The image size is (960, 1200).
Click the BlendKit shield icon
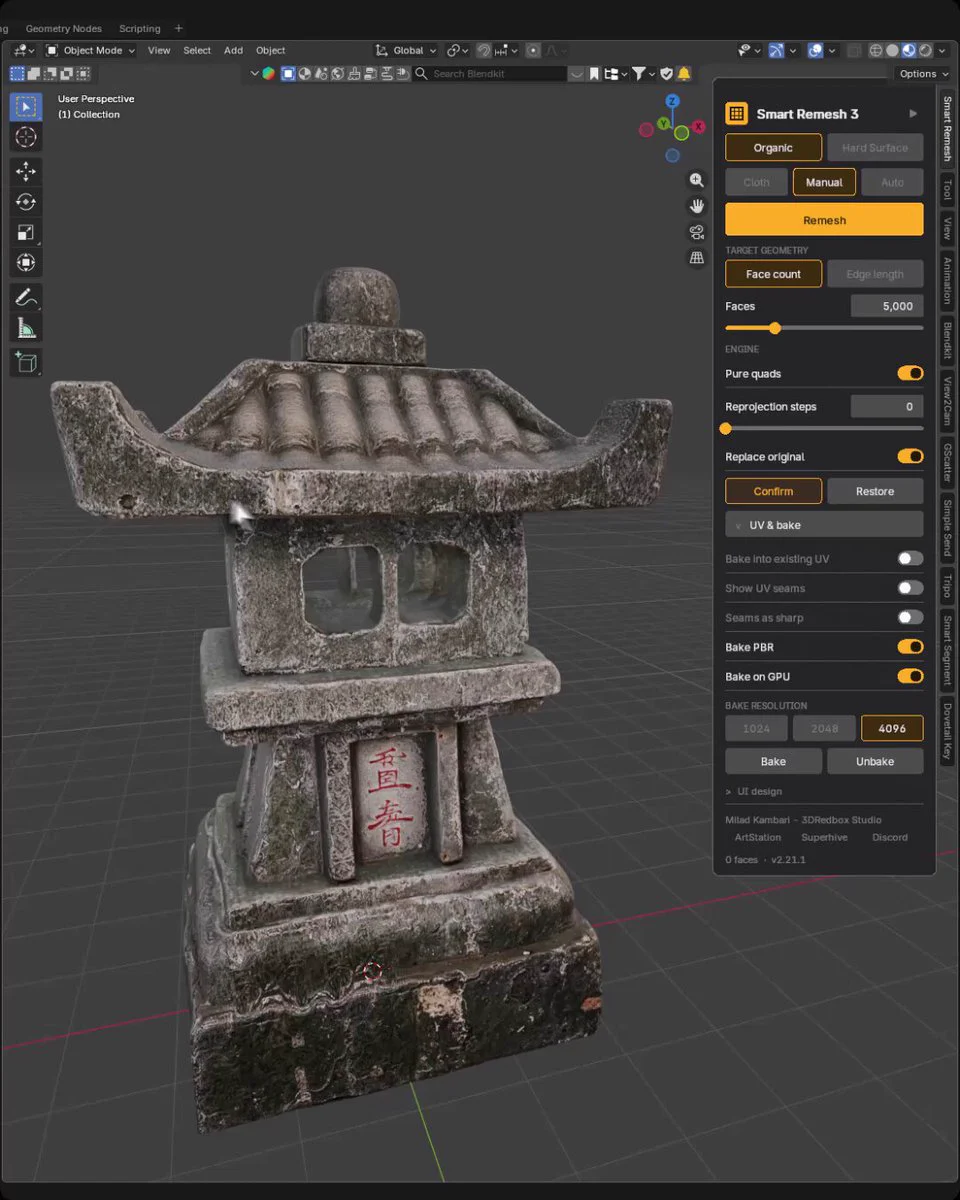(667, 74)
